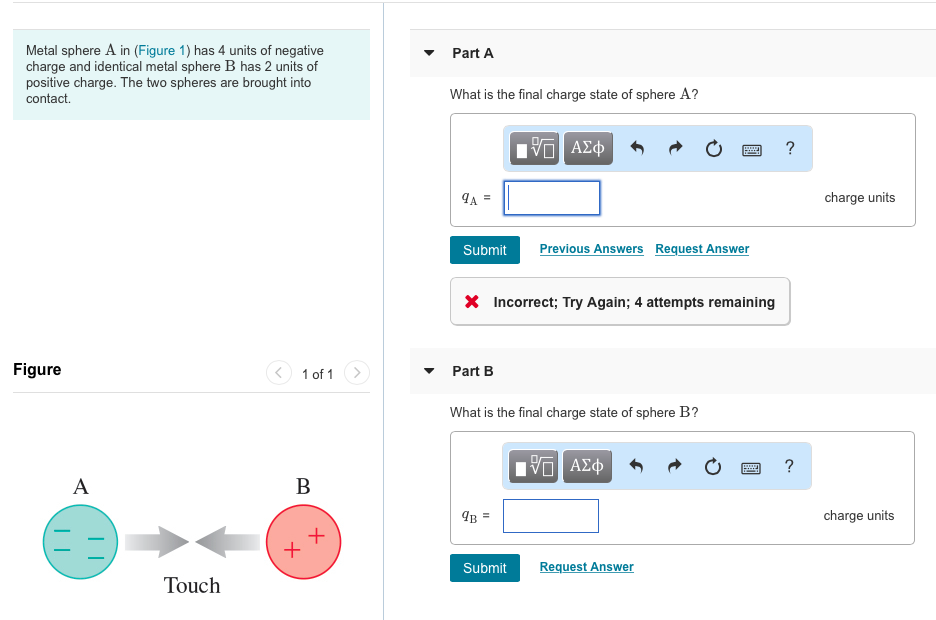Open help for Part A toolbar
Viewport: 936px width, 620px height.
pyautogui.click(x=790, y=149)
